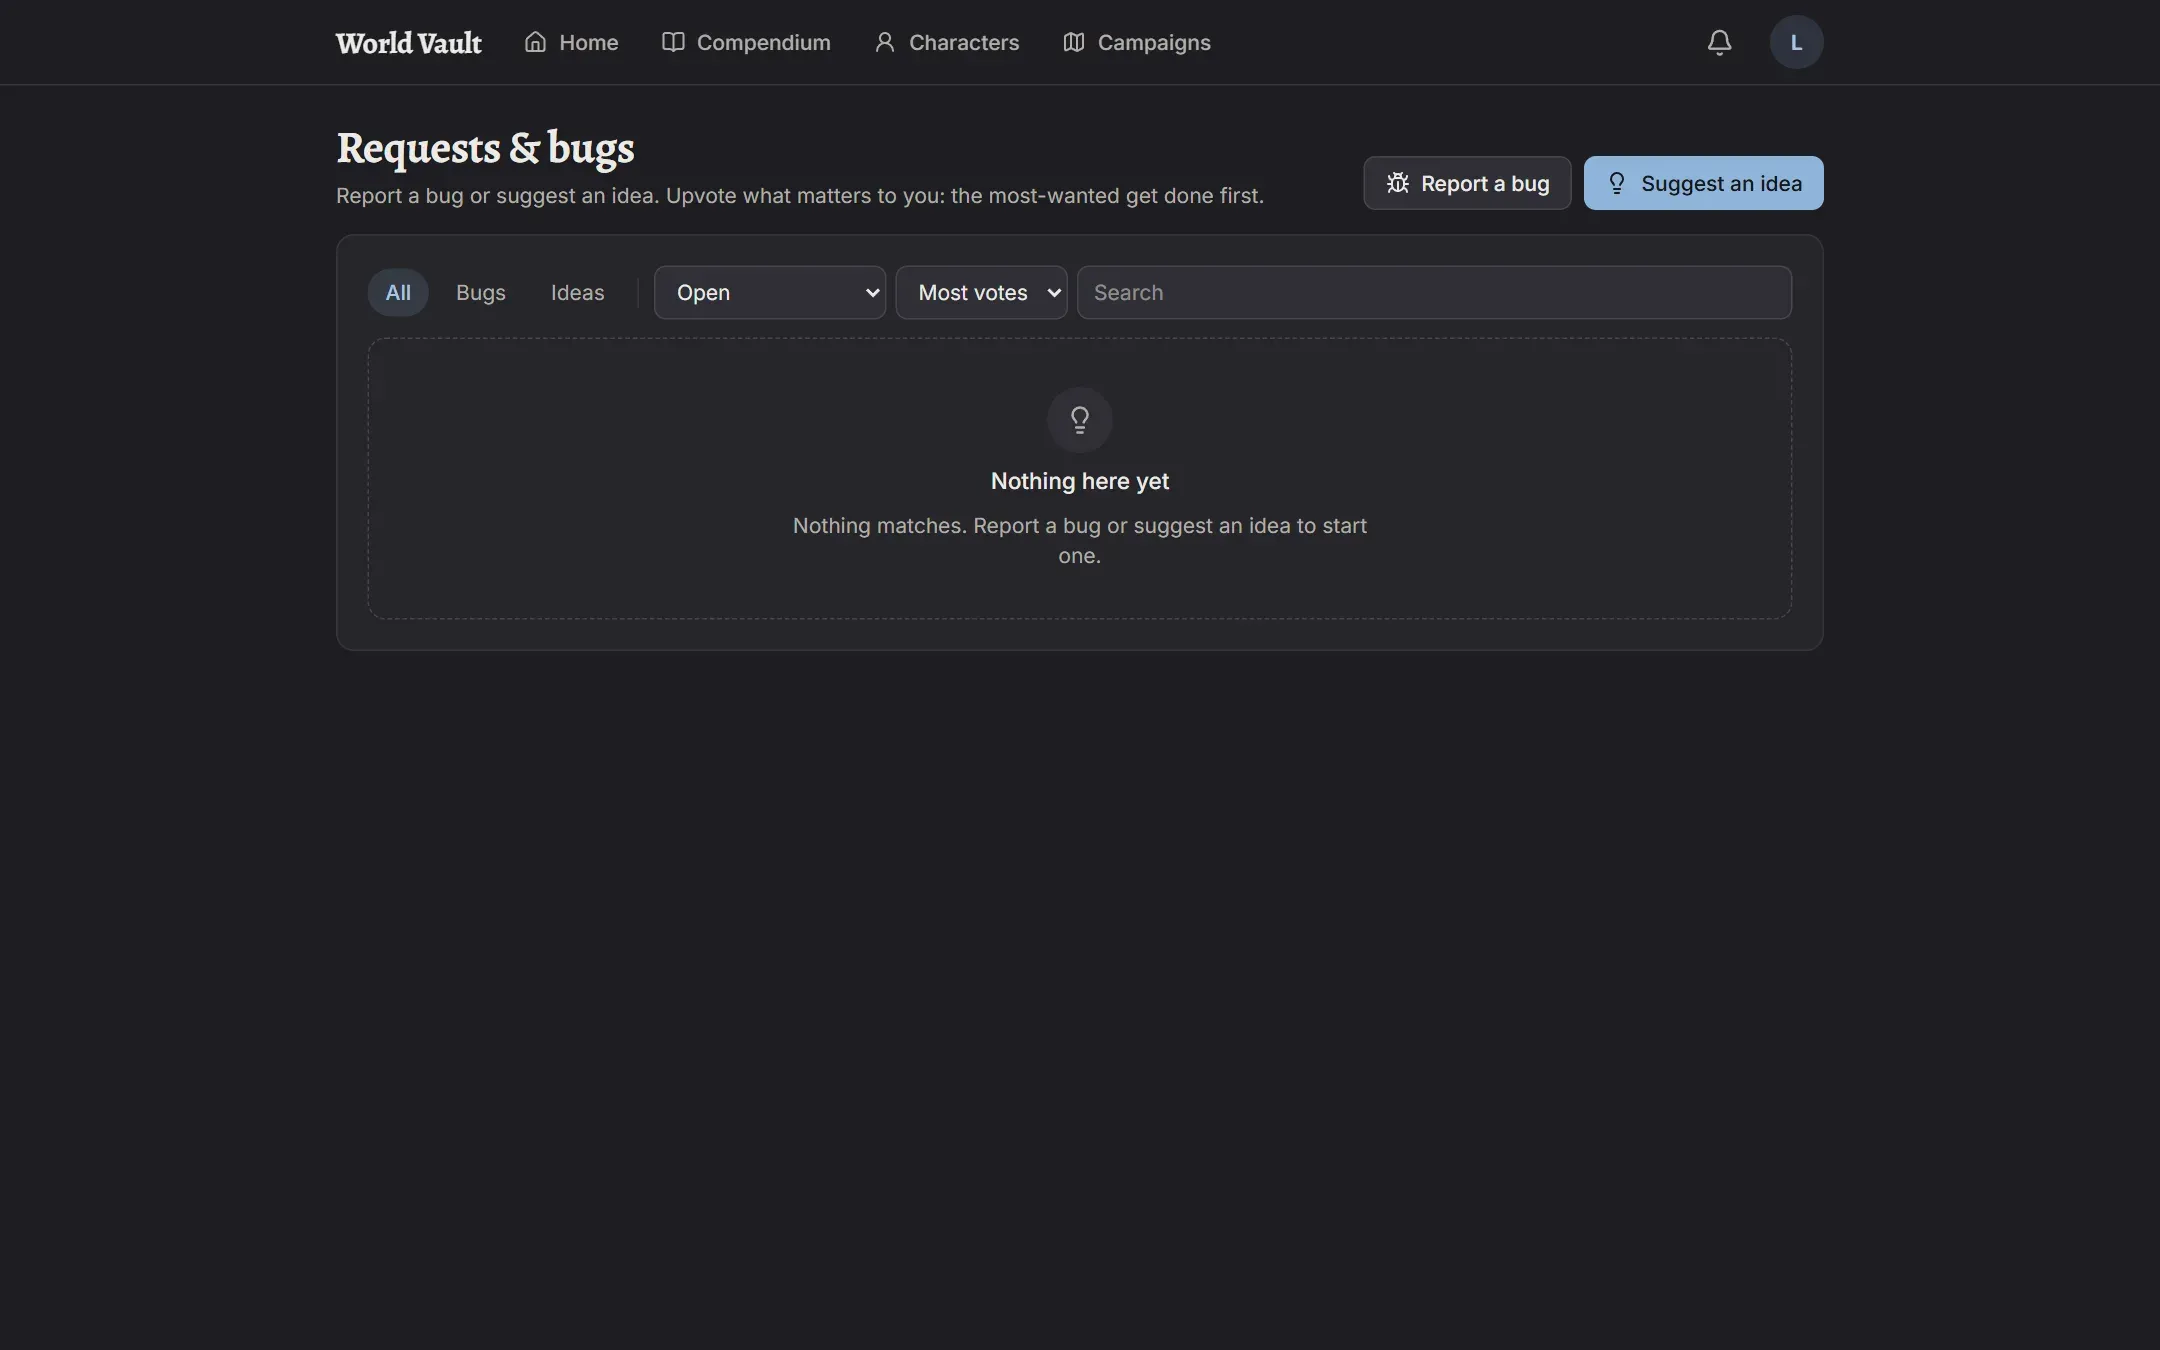Filter list to Ideas only

coord(577,292)
